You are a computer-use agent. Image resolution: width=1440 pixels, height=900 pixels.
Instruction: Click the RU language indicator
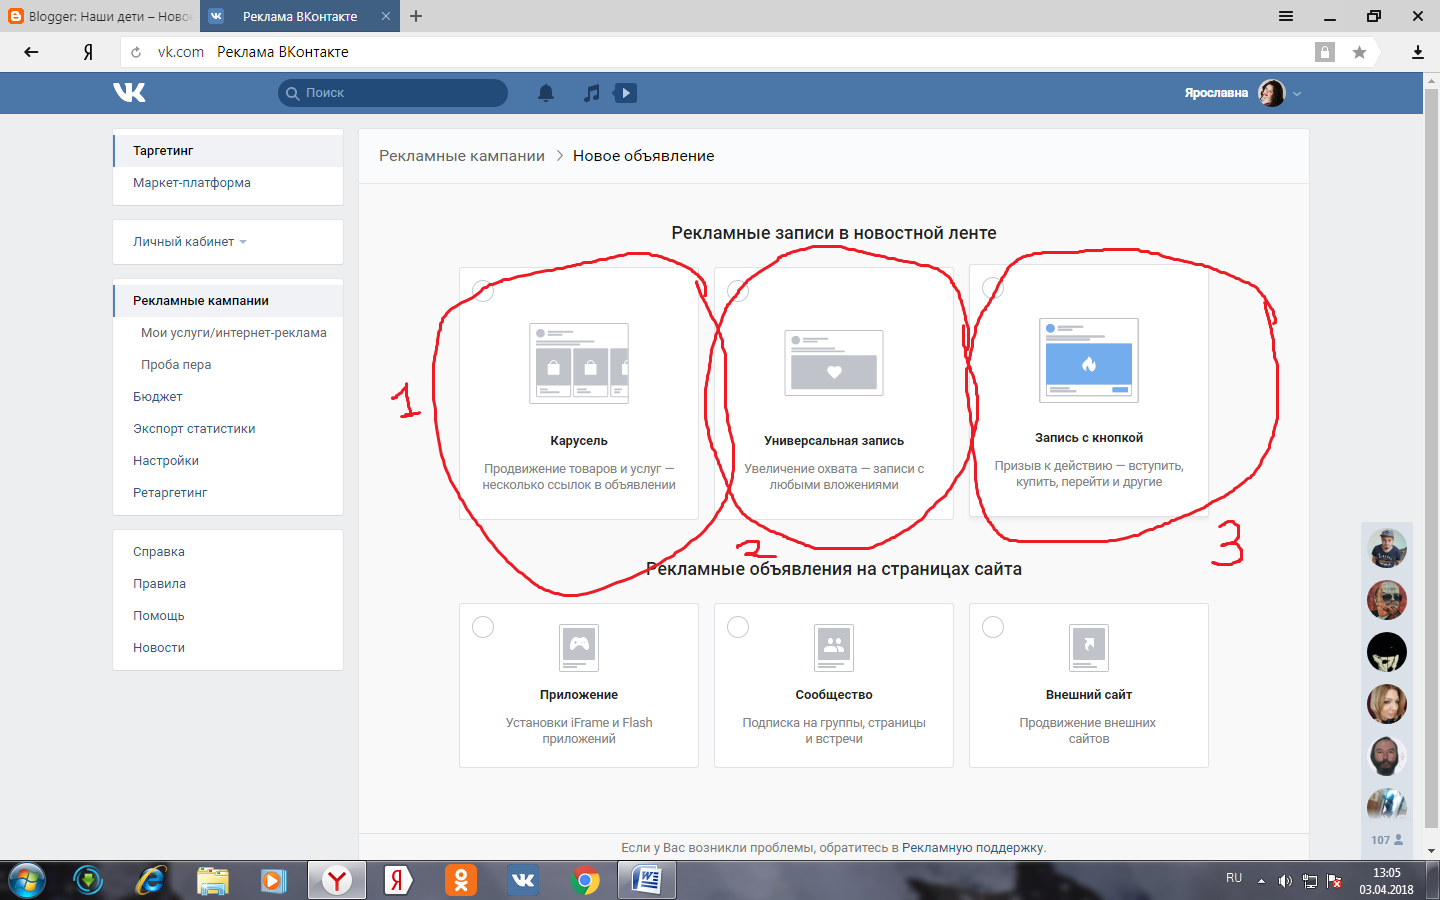click(x=1234, y=878)
